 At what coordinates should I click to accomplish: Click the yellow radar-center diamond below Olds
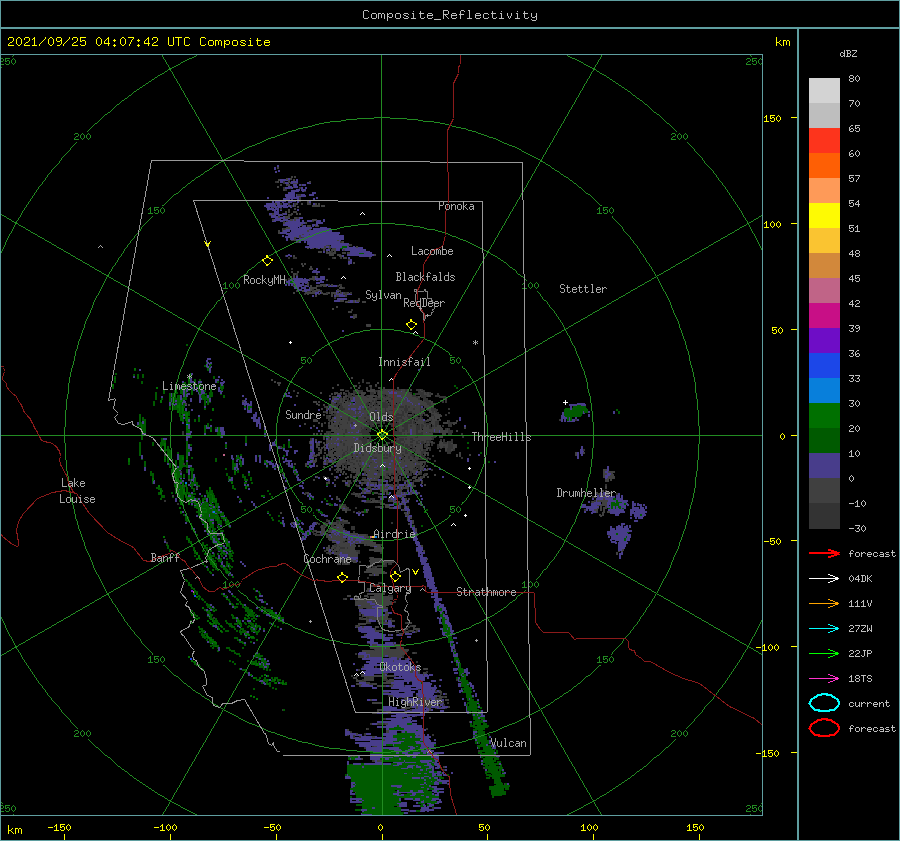point(382,435)
